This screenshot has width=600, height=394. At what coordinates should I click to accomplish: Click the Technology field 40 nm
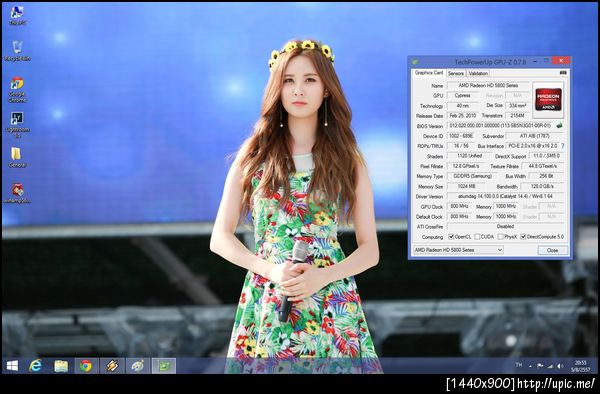(x=463, y=106)
